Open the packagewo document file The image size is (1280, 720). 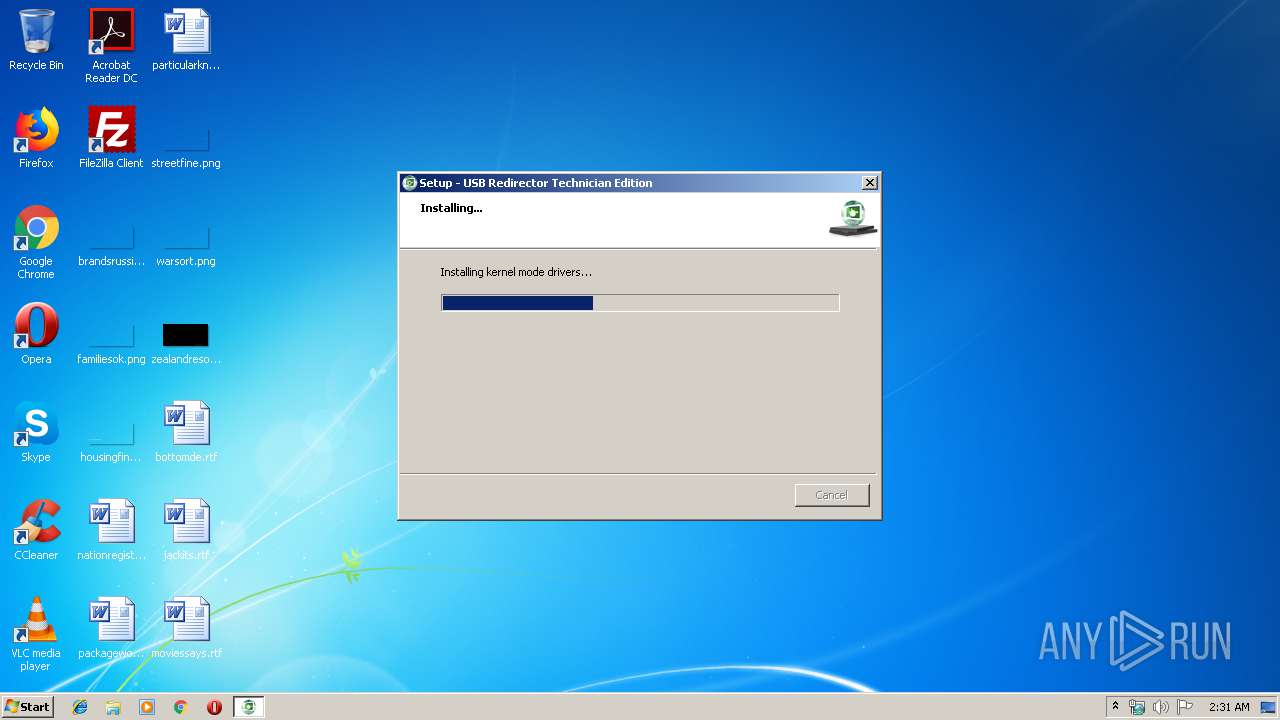(x=111, y=629)
